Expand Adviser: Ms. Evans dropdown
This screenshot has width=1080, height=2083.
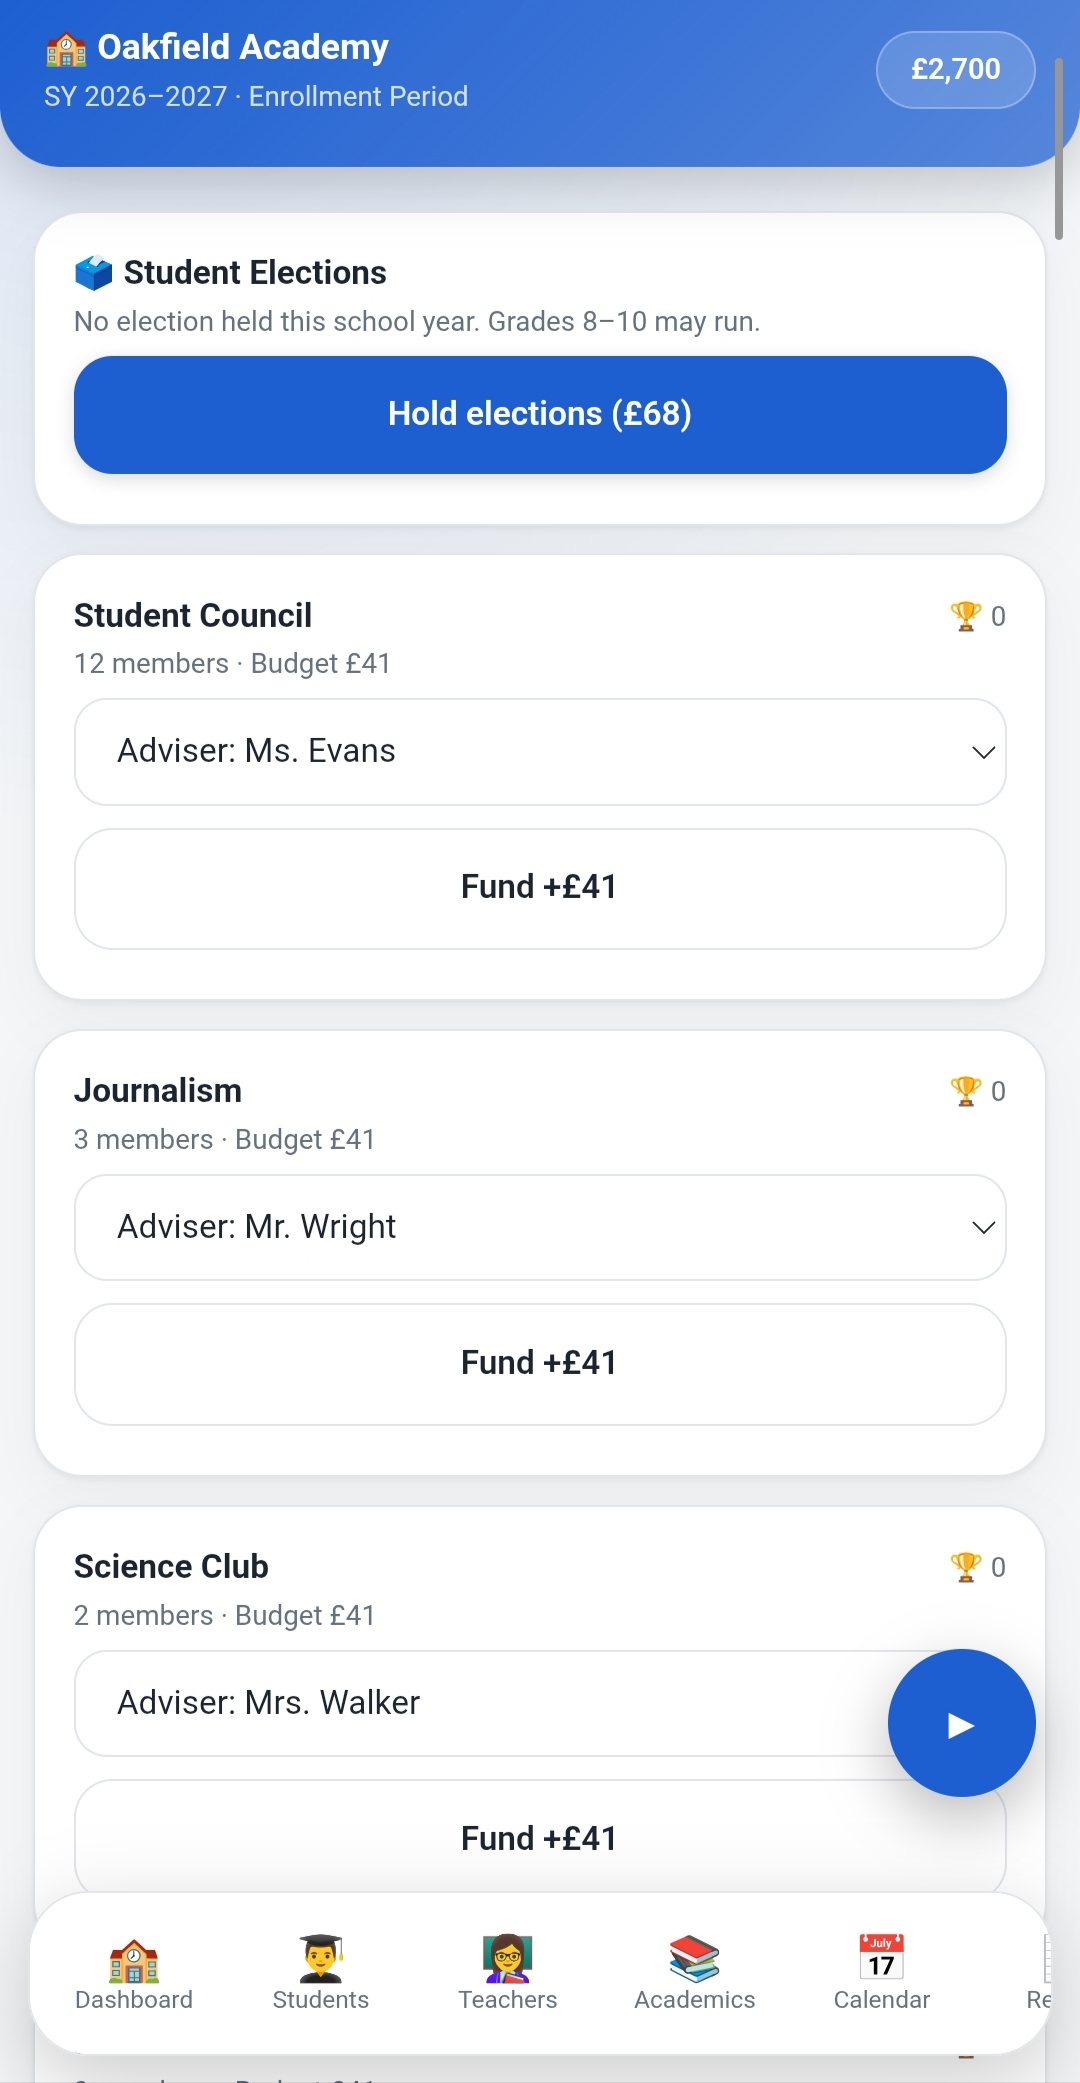coord(540,752)
